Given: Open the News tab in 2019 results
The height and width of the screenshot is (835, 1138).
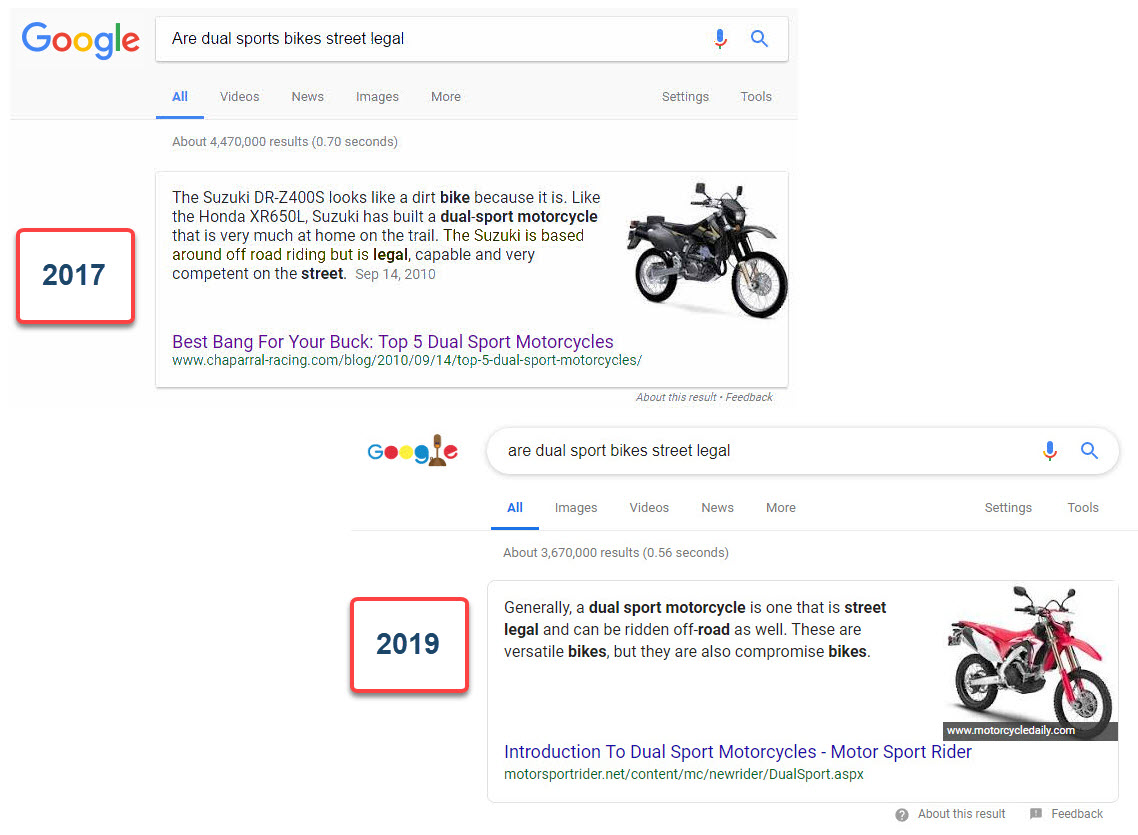Looking at the screenshot, I should tap(717, 508).
